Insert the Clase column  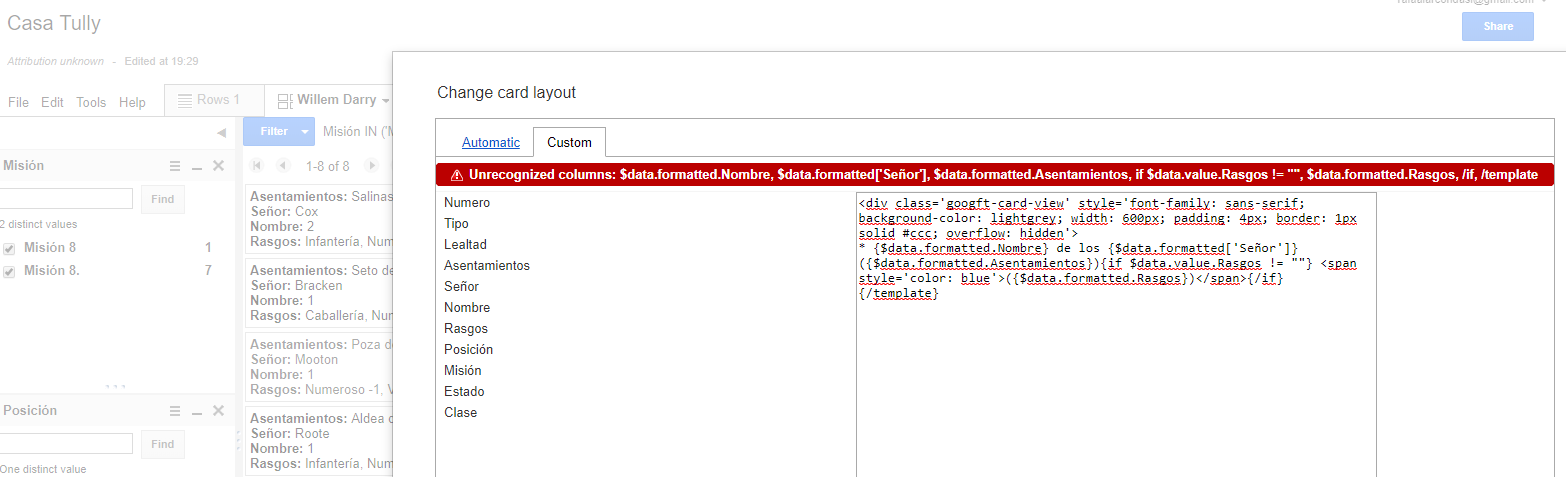(460, 412)
